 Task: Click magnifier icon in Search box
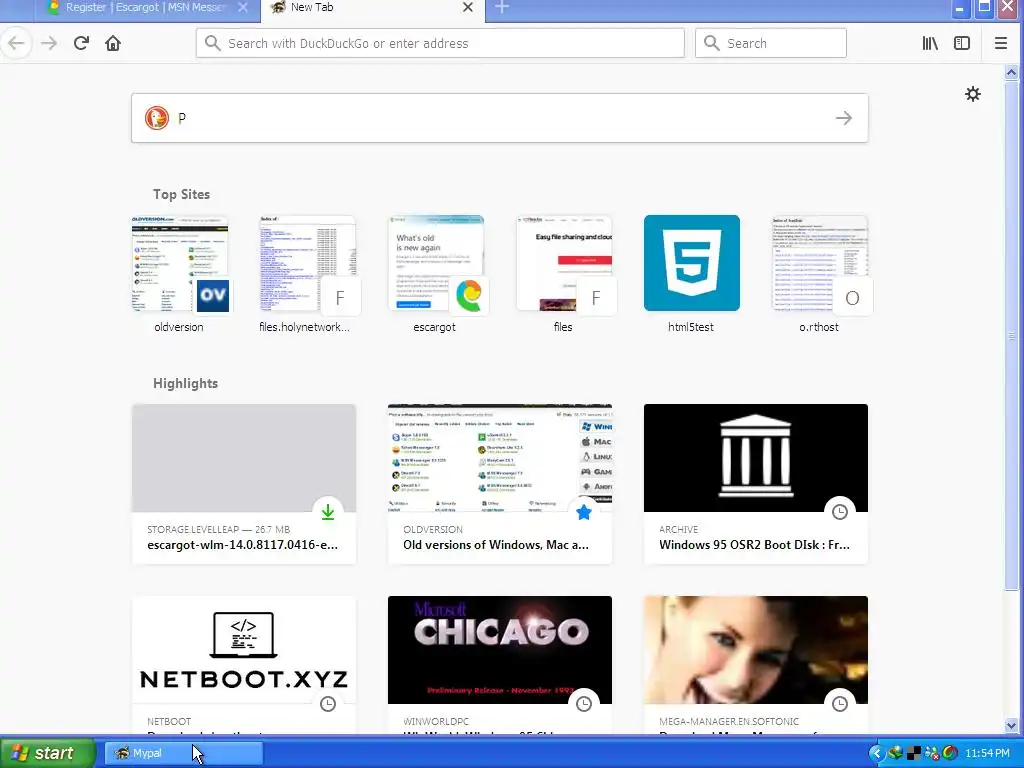point(712,43)
